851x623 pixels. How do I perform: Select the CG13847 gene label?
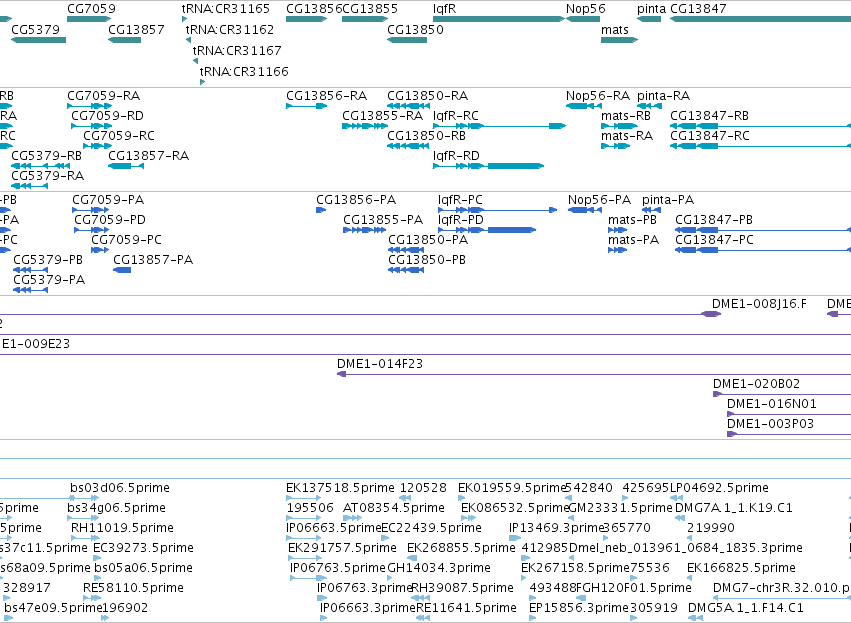coord(698,9)
